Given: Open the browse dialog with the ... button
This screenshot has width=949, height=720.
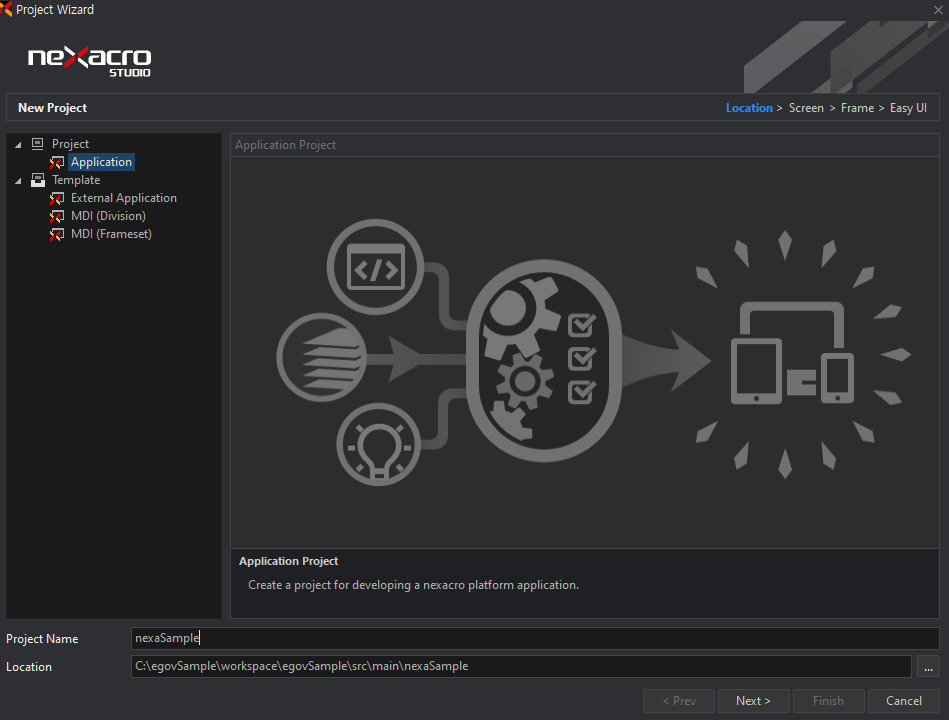Looking at the screenshot, I should 928,667.
